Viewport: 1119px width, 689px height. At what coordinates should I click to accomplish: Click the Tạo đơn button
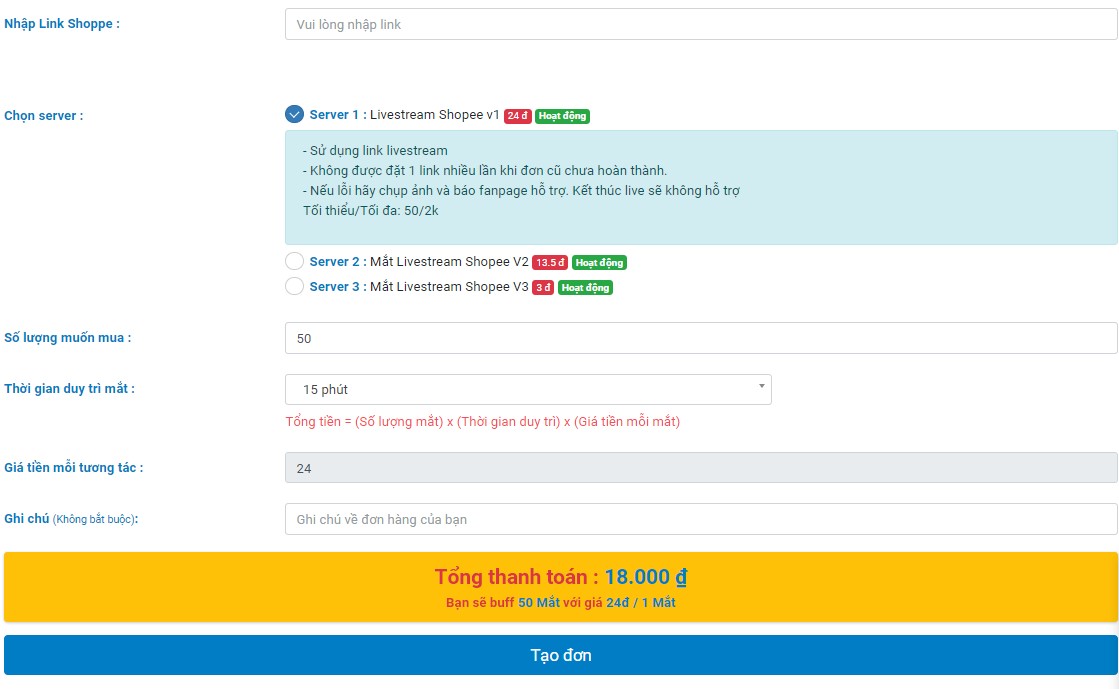560,655
